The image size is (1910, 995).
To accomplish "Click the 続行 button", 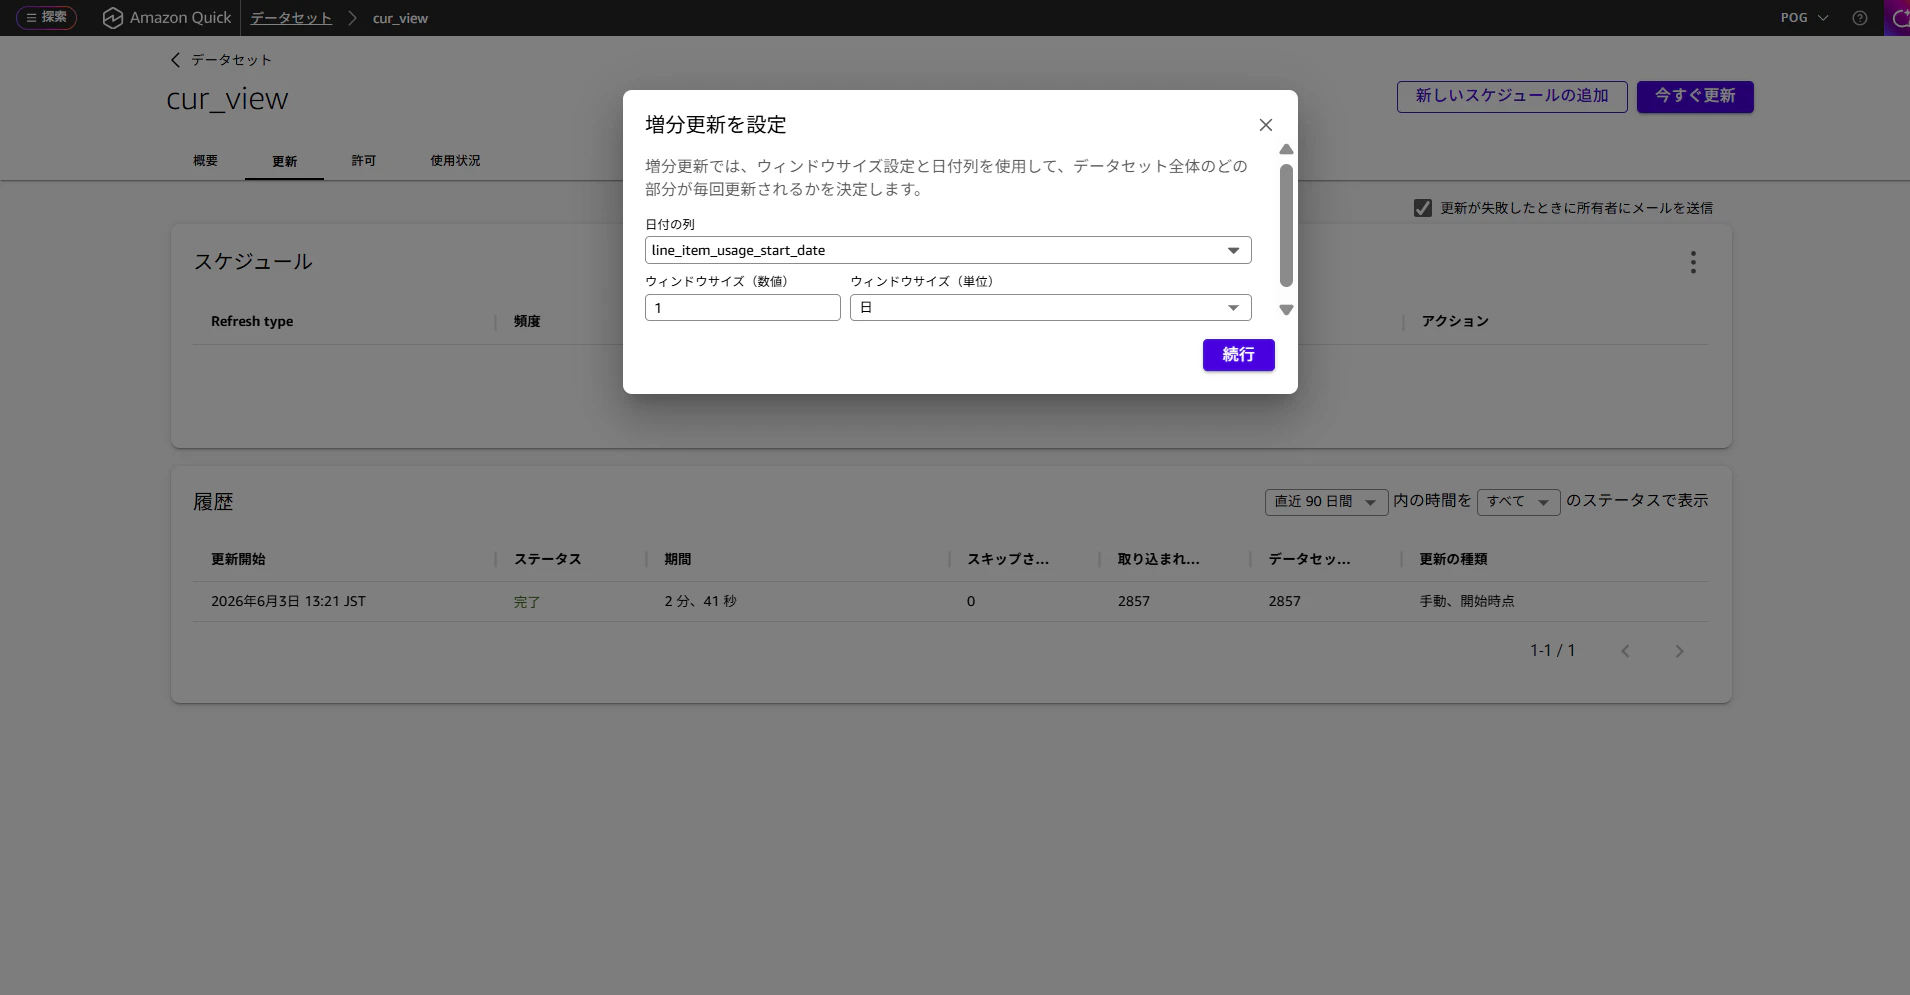I will (1238, 355).
